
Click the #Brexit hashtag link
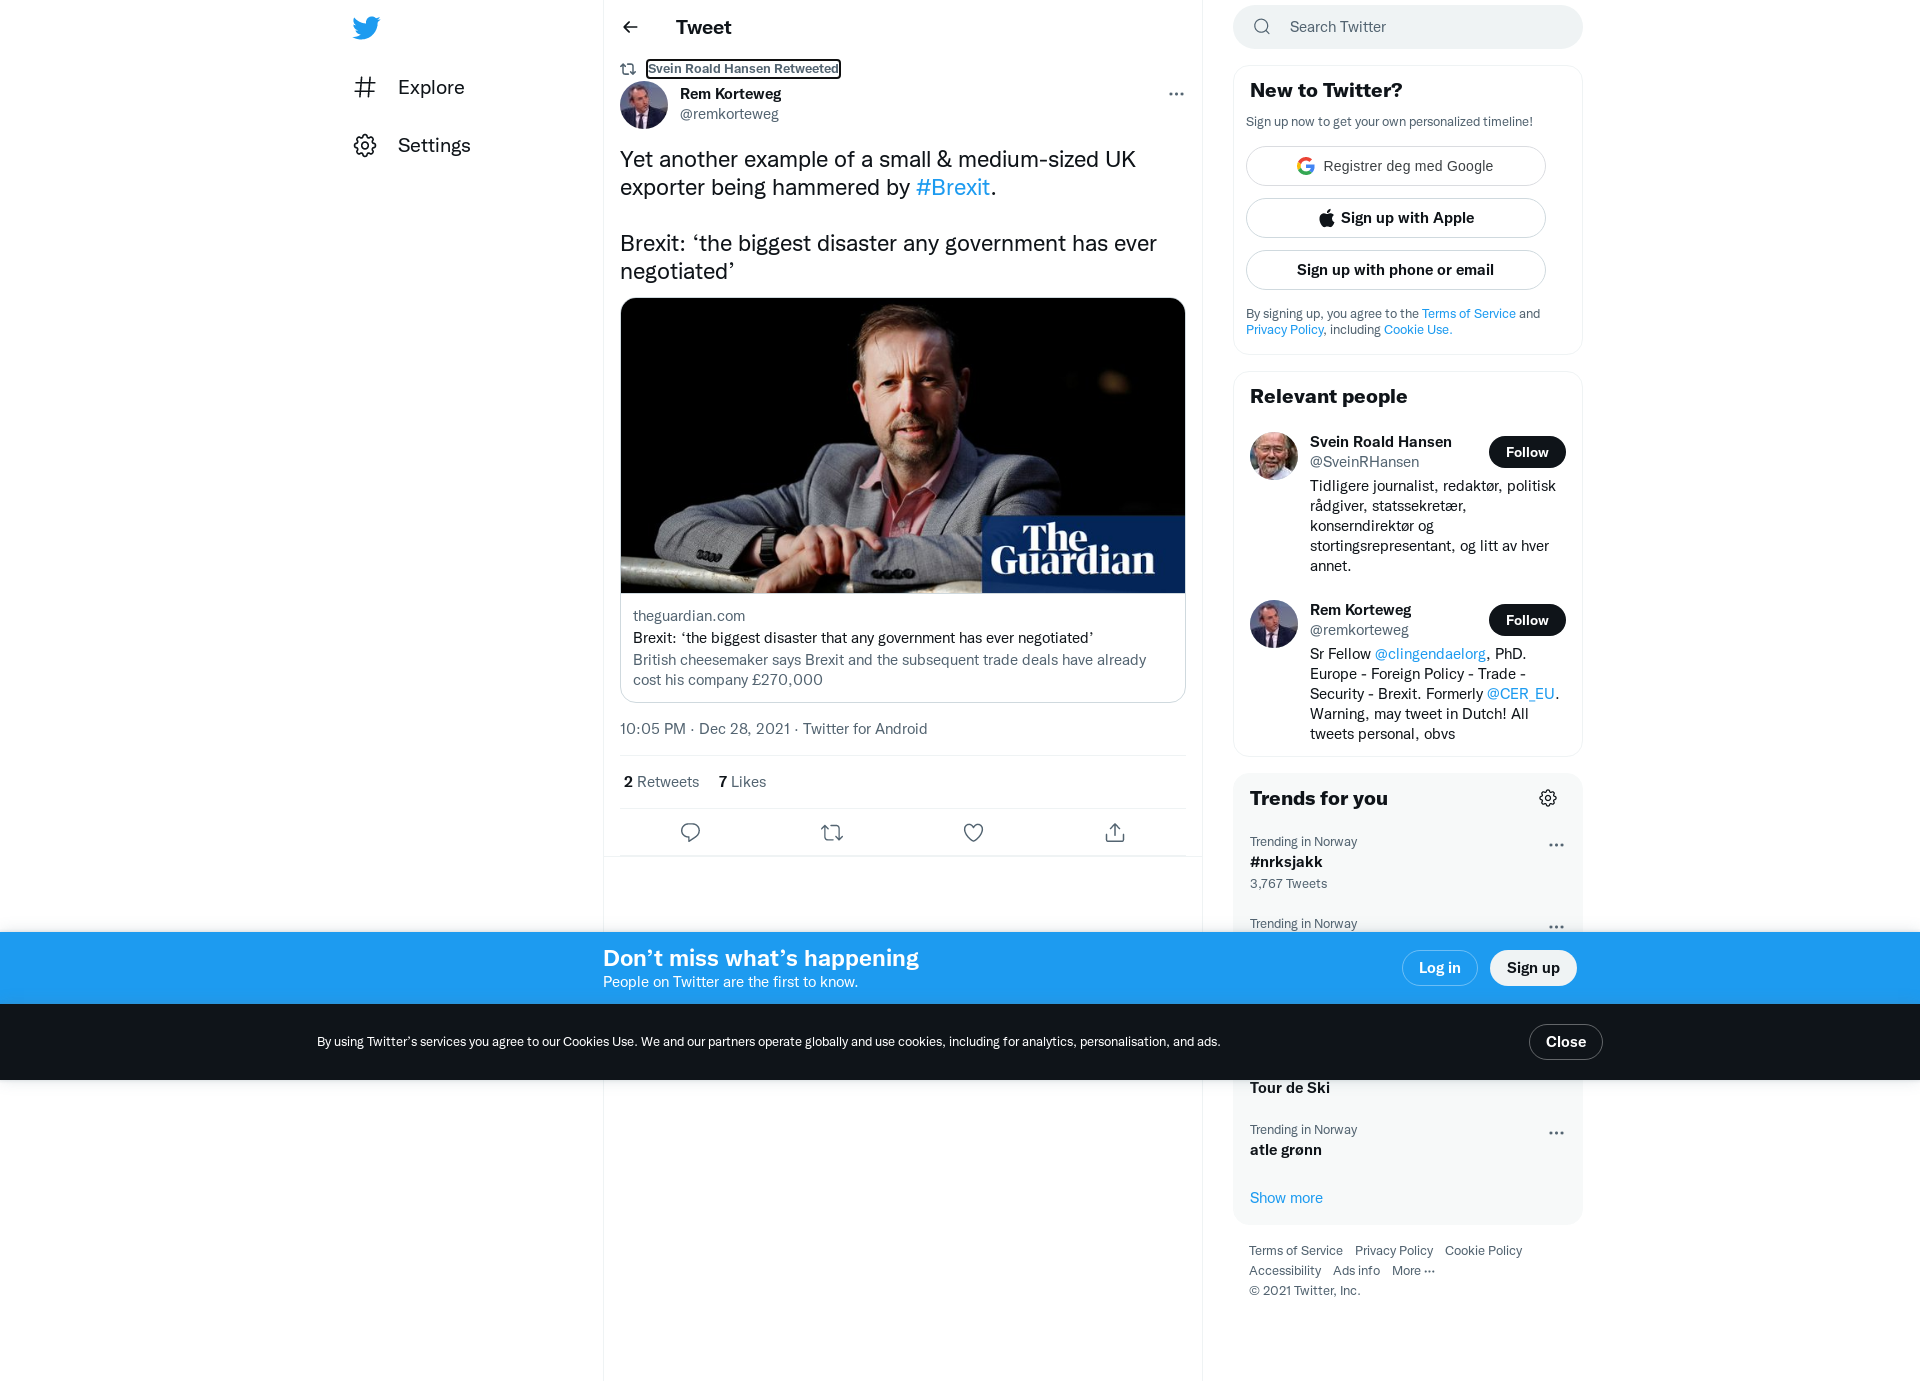[x=952, y=187]
